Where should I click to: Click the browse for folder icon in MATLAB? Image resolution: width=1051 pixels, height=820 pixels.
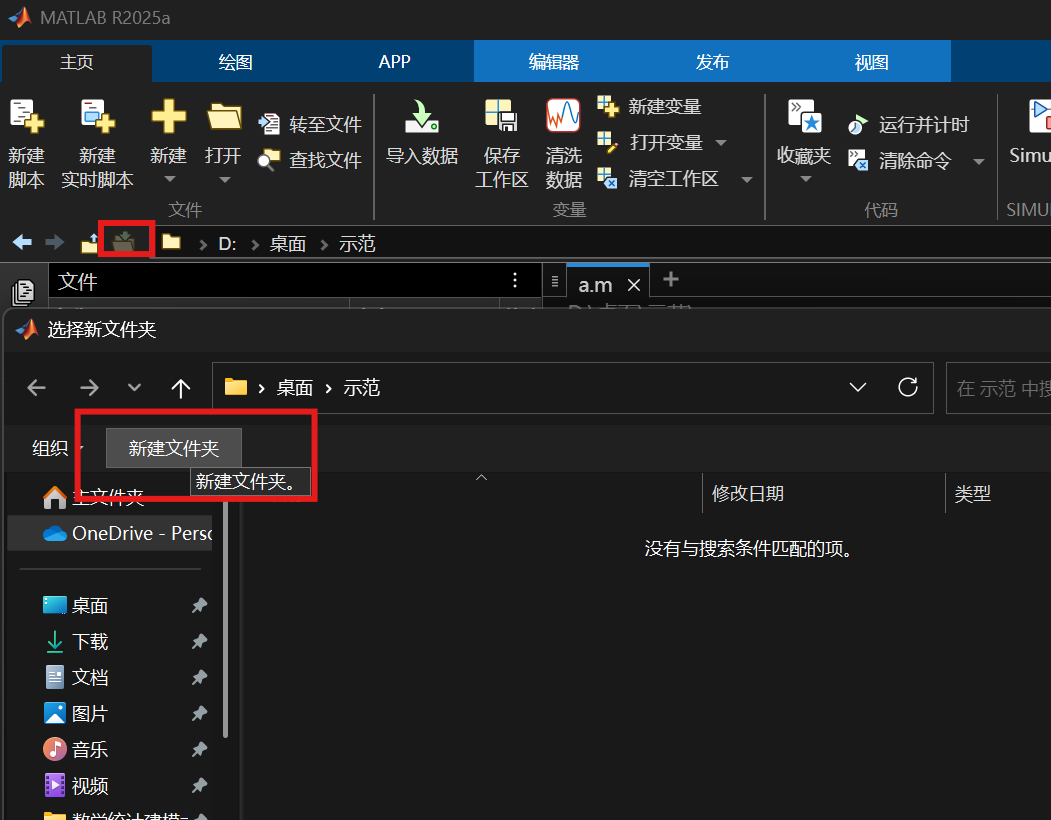(124, 241)
